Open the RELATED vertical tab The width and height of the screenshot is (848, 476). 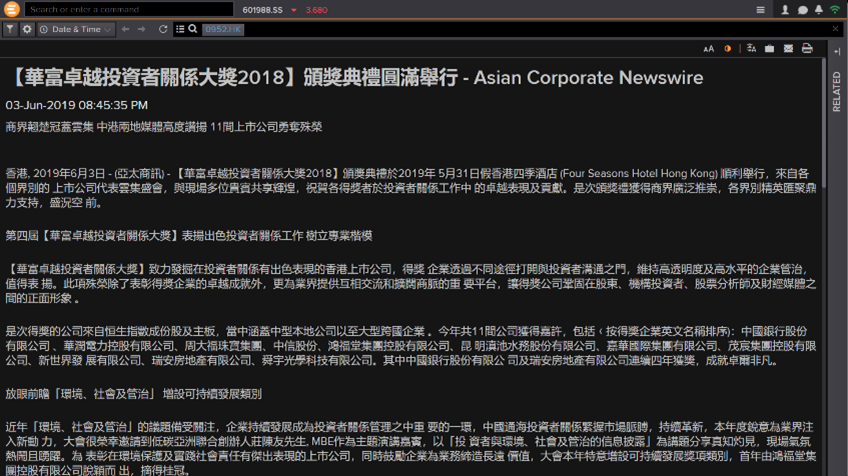point(837,92)
